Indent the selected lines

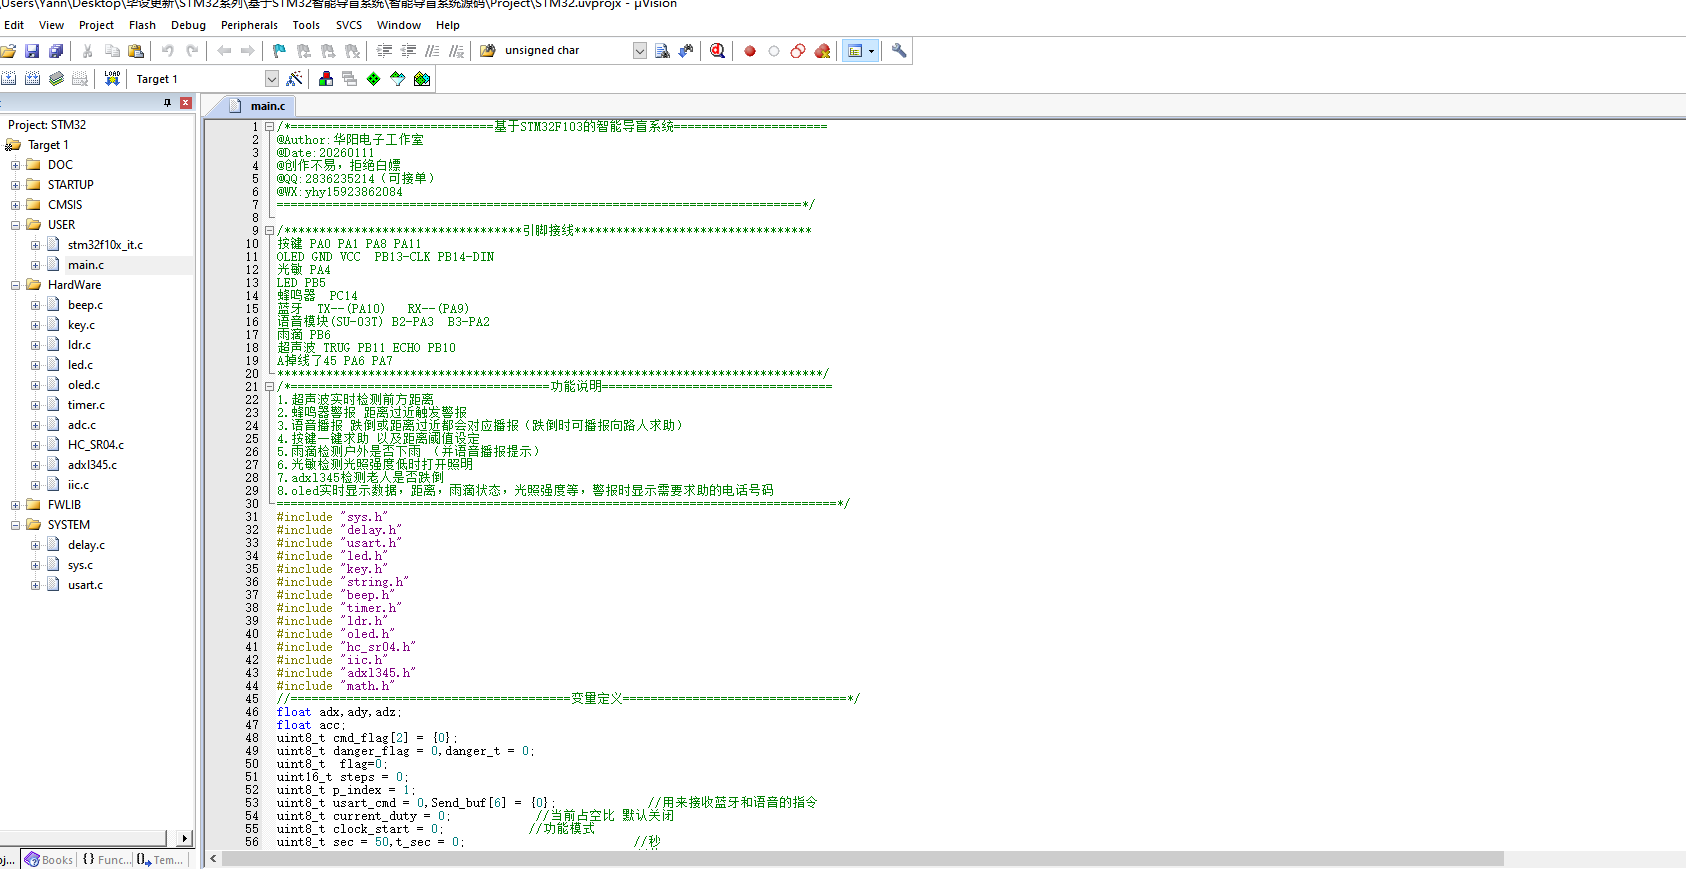[x=384, y=51]
